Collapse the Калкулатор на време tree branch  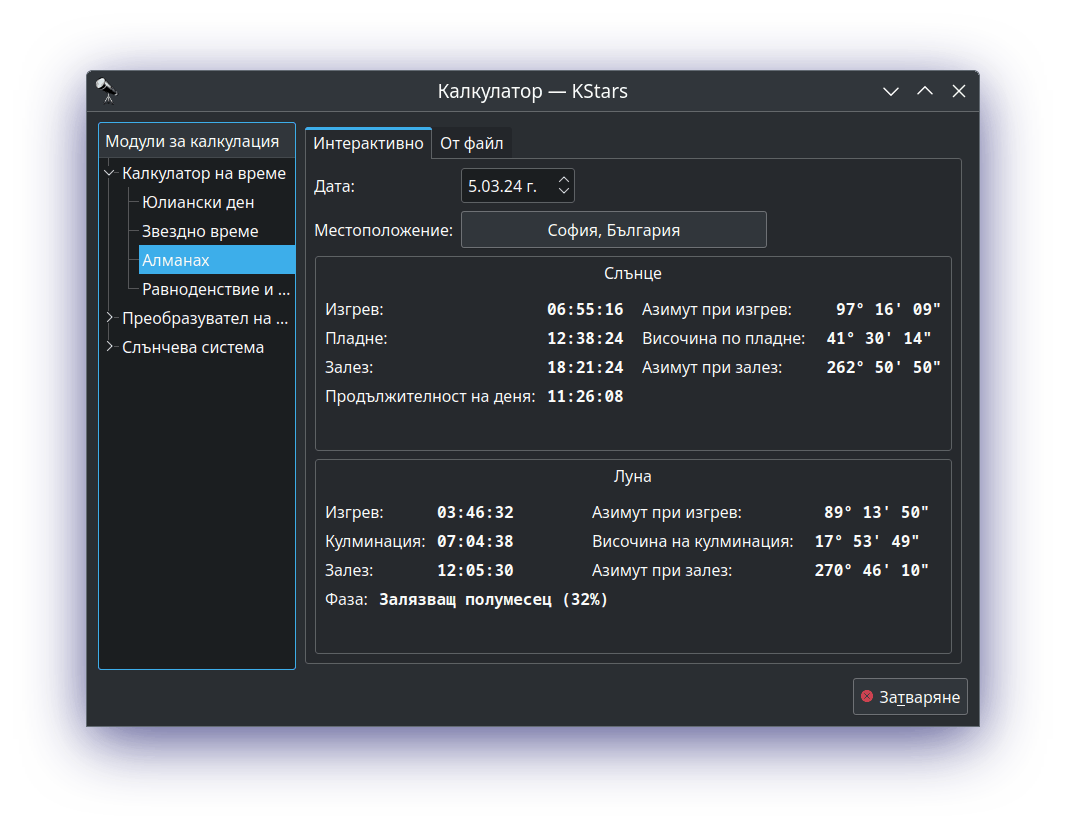(109, 173)
